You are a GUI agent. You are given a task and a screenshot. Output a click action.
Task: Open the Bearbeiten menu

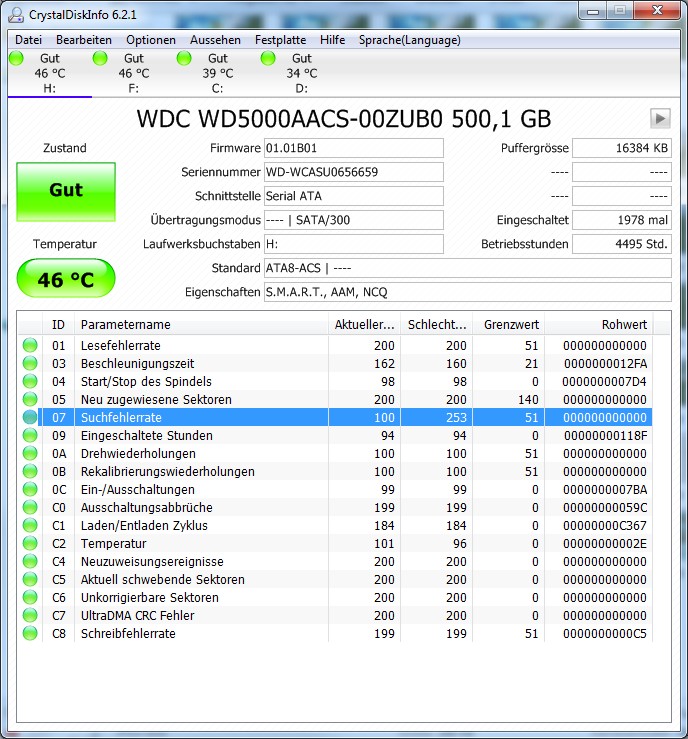click(84, 40)
